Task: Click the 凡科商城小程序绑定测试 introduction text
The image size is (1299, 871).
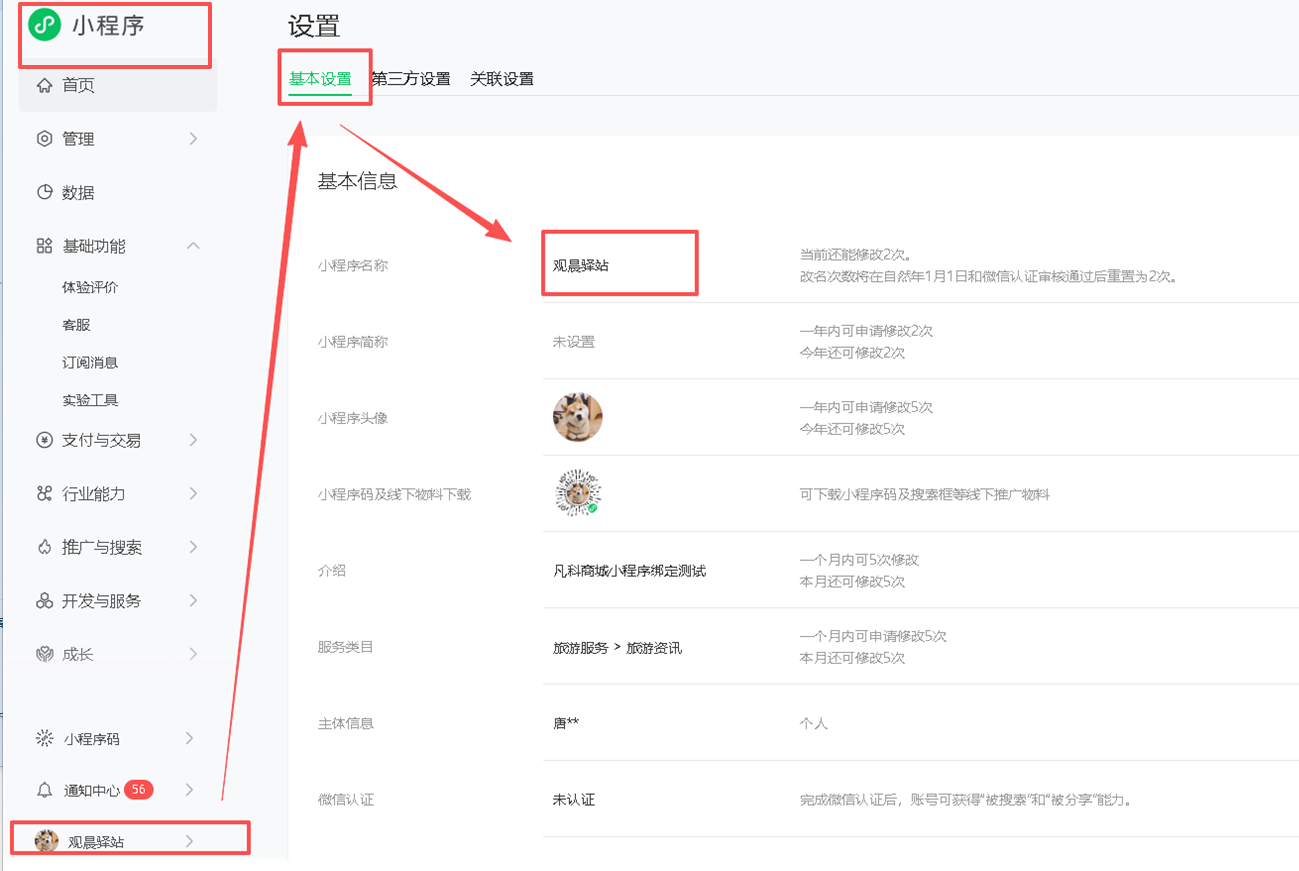Action: click(630, 570)
